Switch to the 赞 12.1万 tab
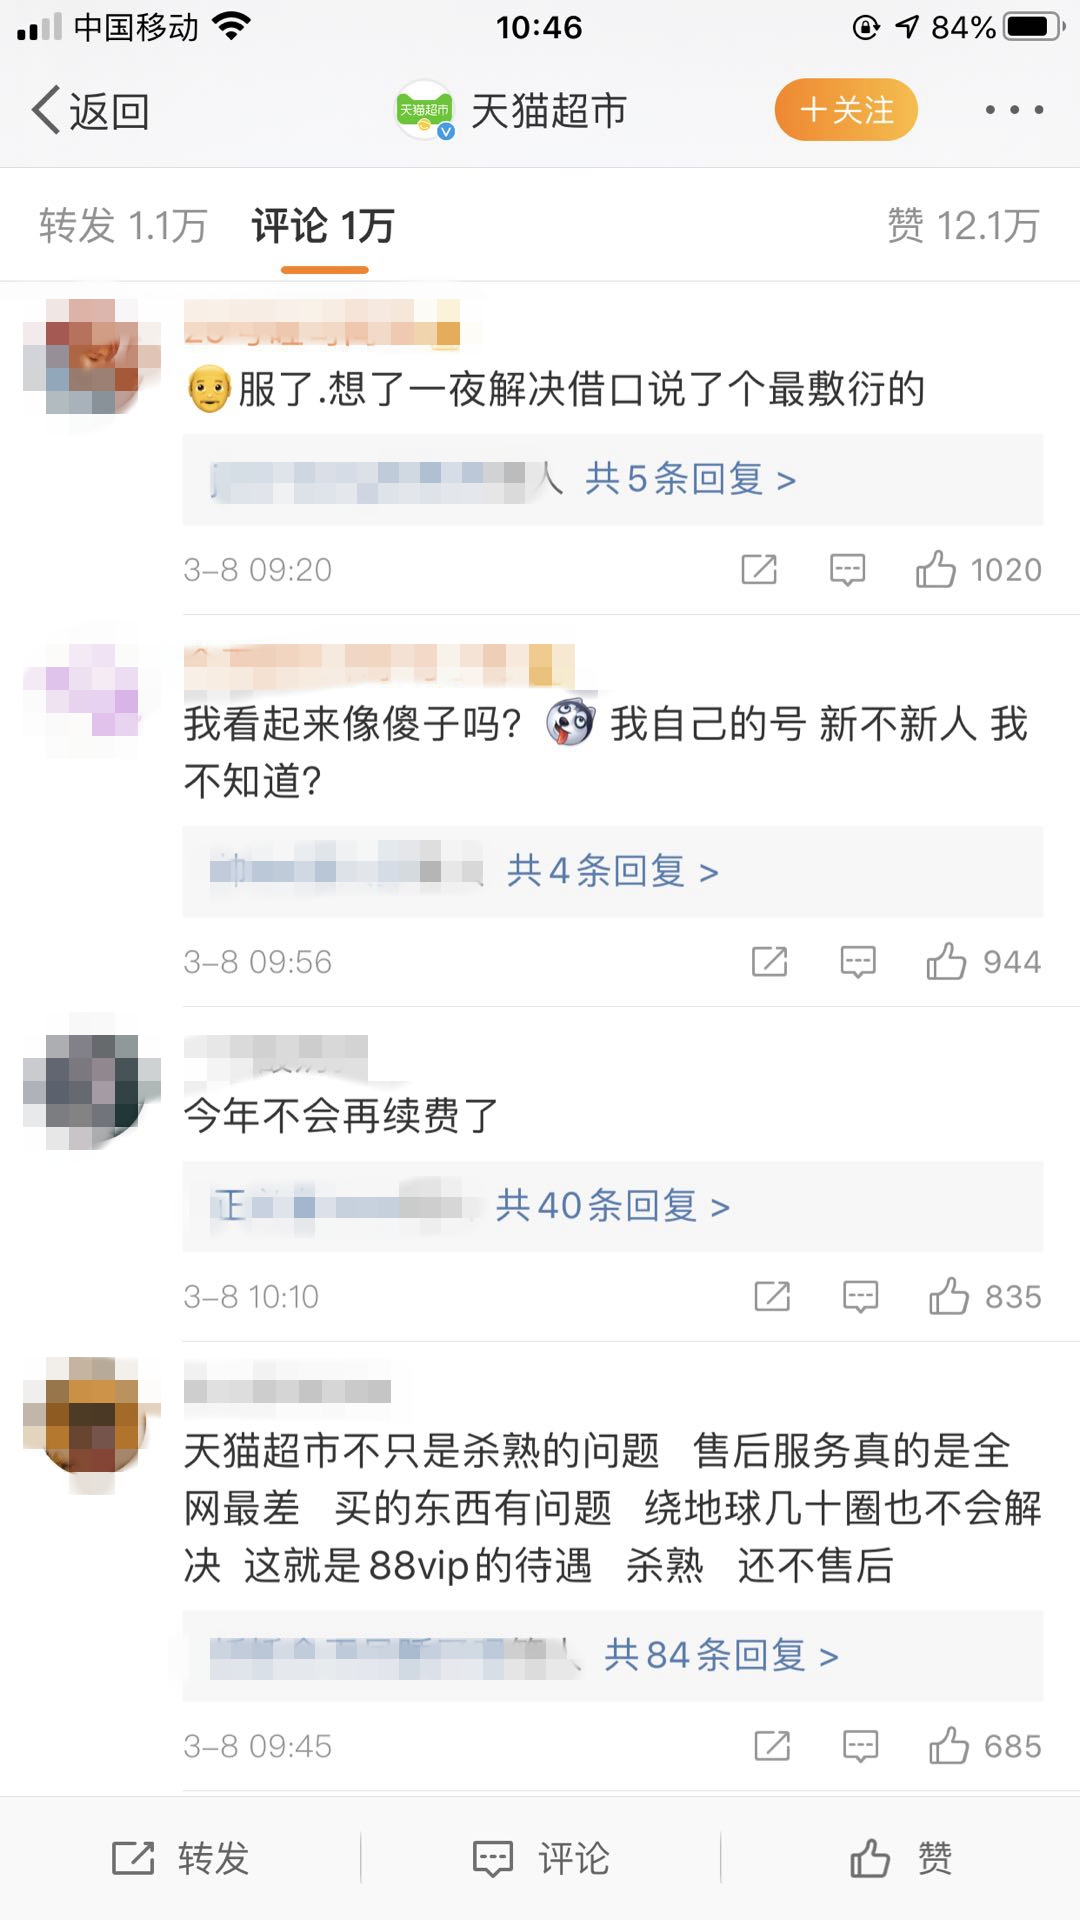The image size is (1080, 1920). point(964,226)
